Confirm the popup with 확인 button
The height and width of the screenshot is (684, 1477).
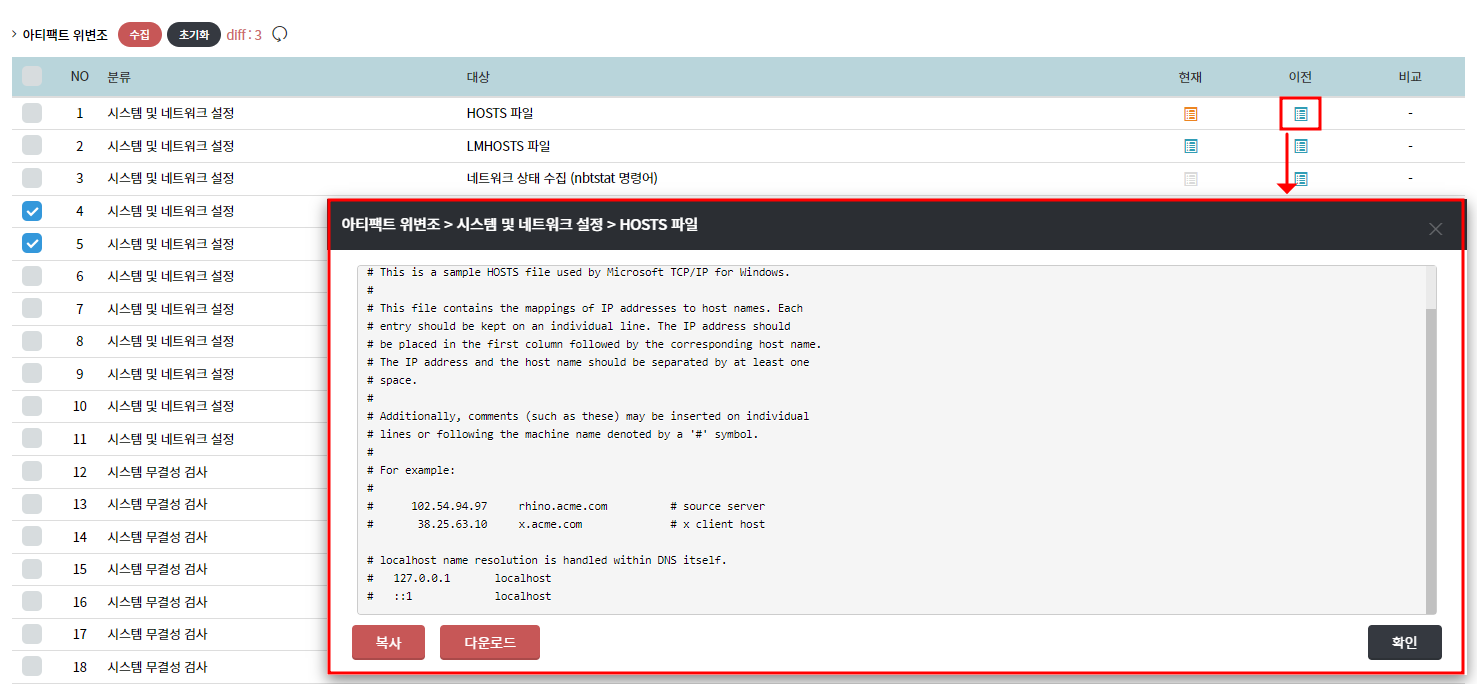[1404, 643]
